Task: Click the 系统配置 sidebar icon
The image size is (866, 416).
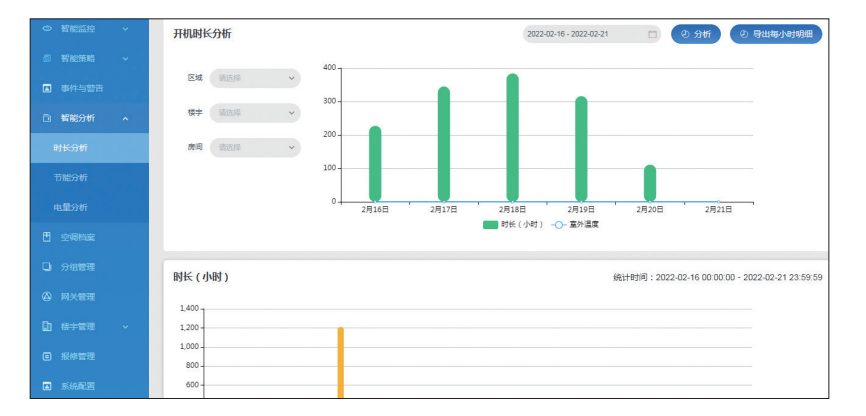Action: [47, 386]
